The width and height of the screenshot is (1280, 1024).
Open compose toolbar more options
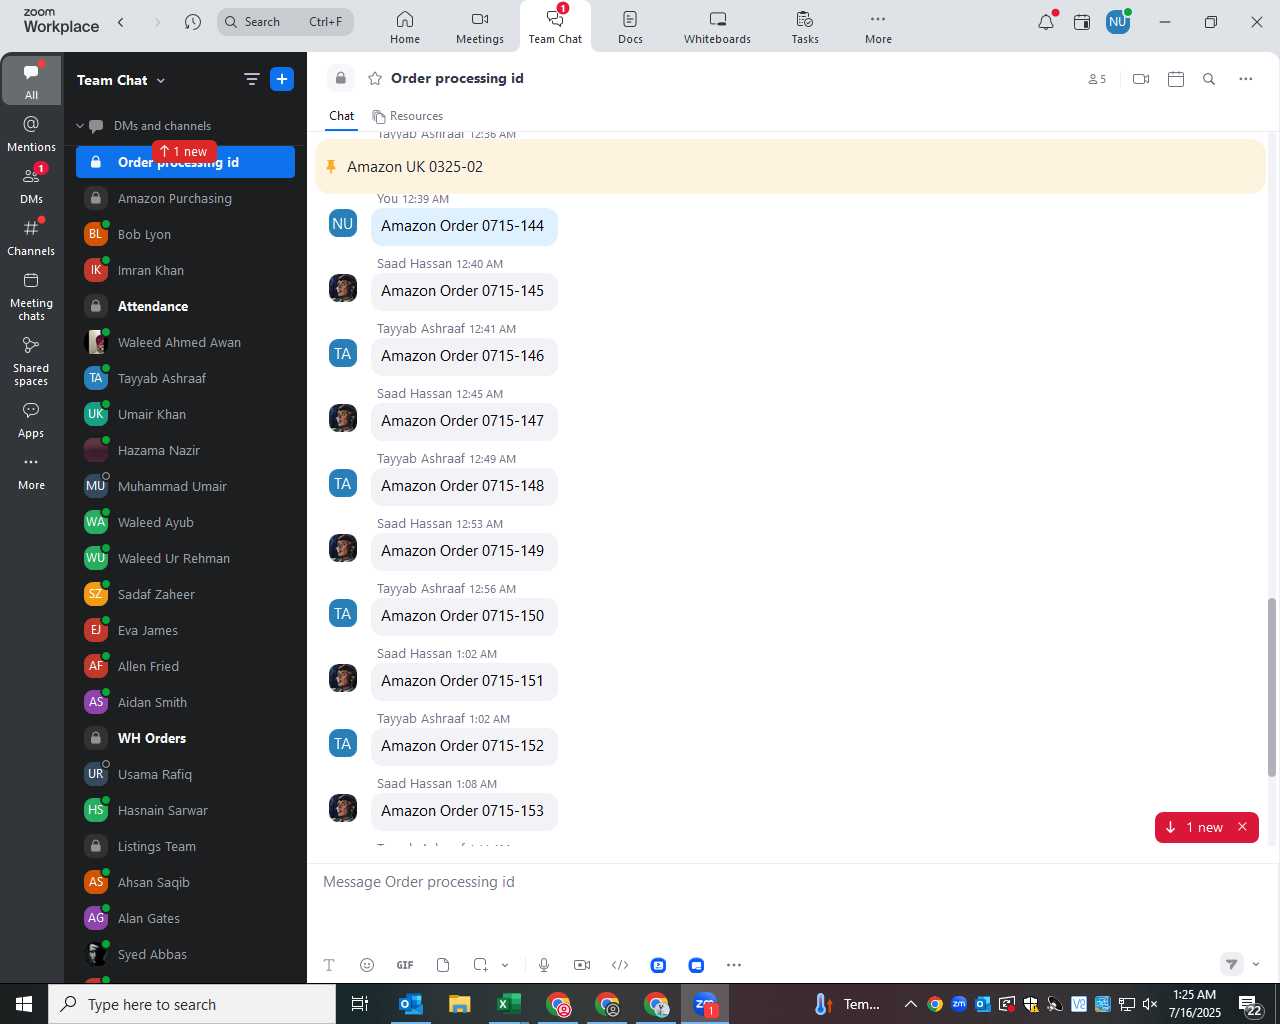tap(734, 965)
